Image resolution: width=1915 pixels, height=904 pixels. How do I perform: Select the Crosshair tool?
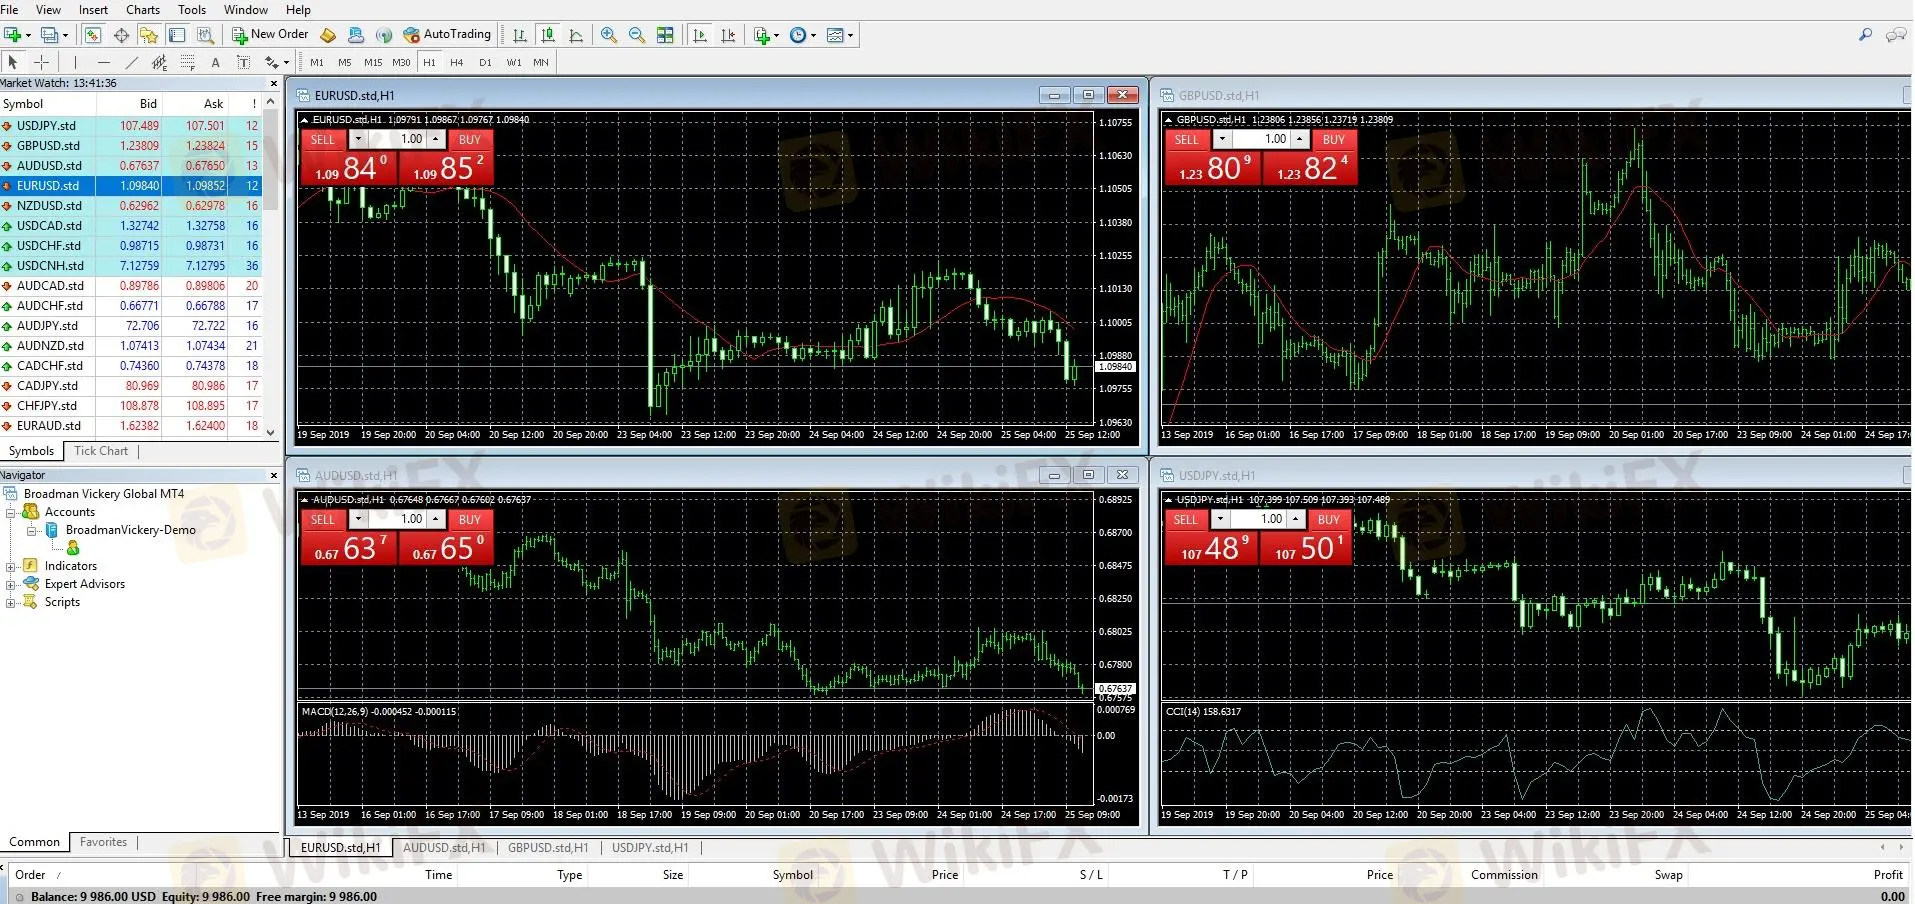click(x=41, y=62)
